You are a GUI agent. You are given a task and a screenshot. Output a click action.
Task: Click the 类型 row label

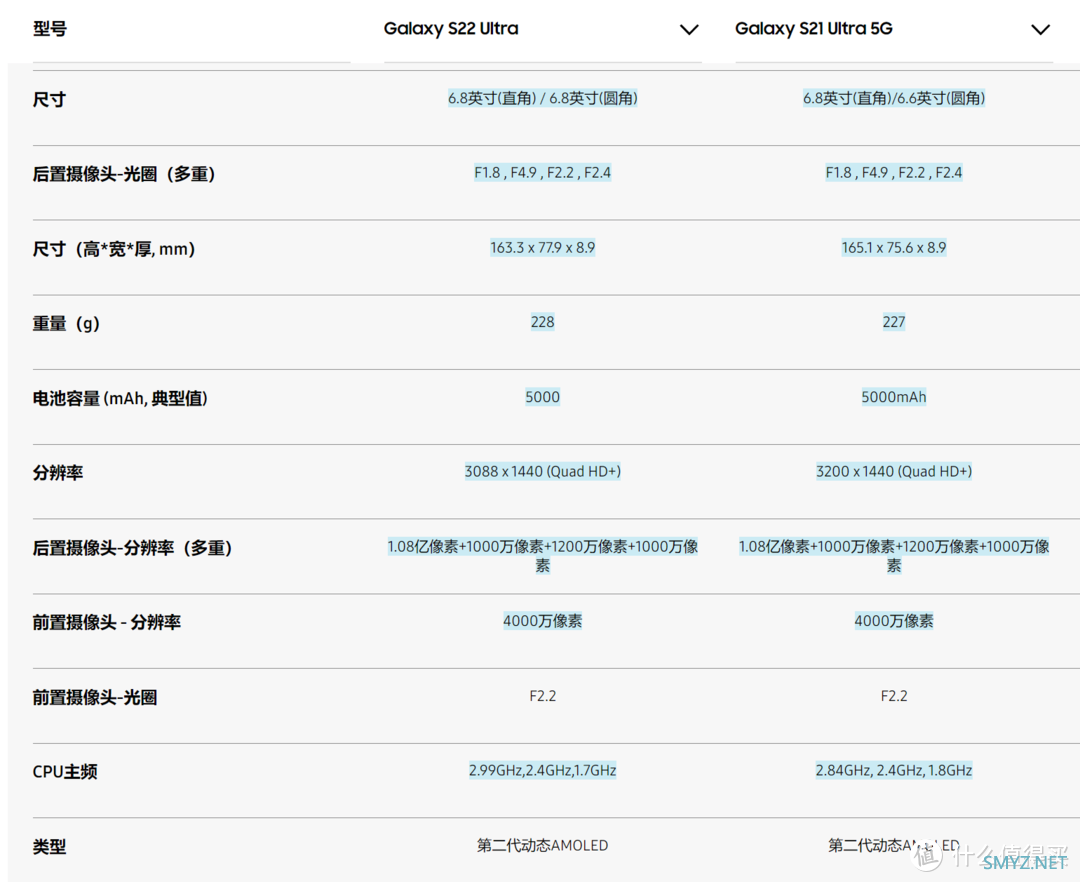pos(50,847)
